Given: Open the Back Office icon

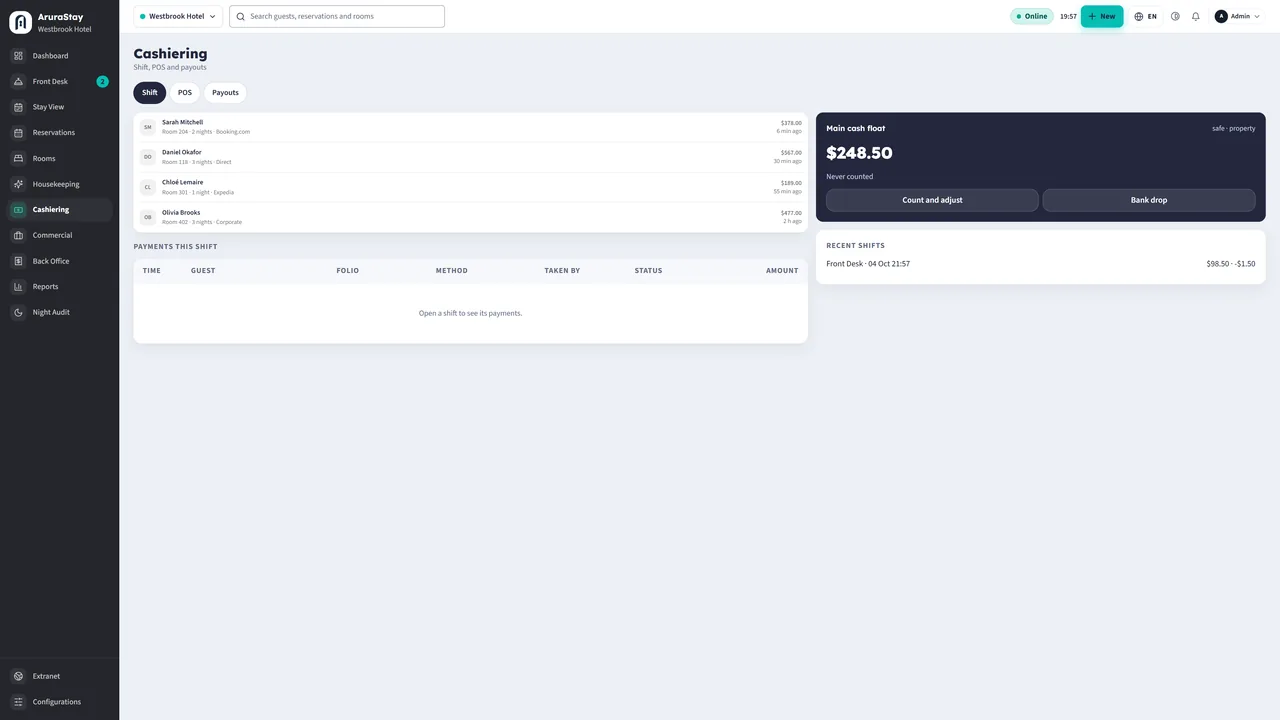Looking at the screenshot, I should point(18,261).
